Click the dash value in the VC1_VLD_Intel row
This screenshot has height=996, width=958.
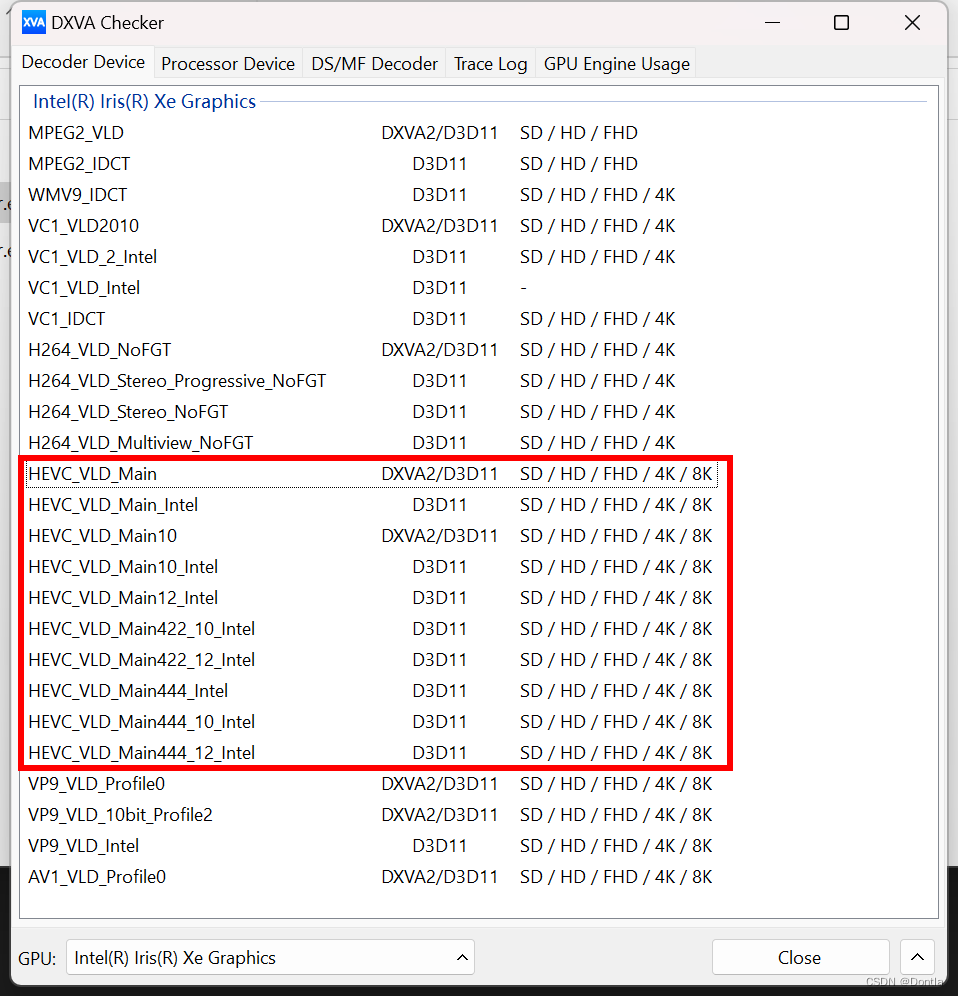point(523,288)
